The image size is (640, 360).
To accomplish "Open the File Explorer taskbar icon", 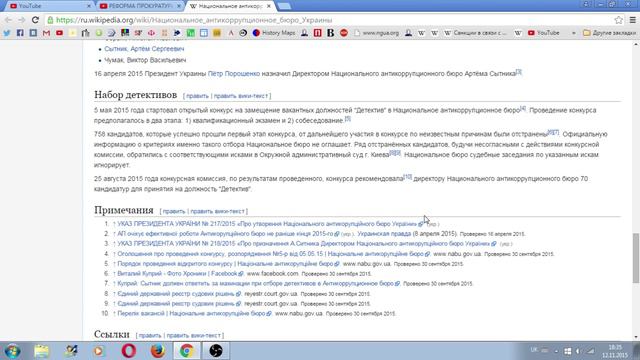I will tap(41, 351).
